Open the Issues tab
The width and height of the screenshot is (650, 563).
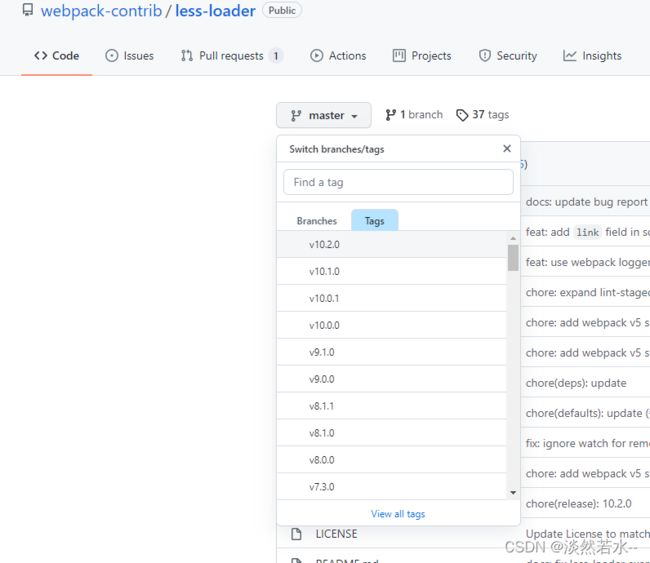coord(129,56)
